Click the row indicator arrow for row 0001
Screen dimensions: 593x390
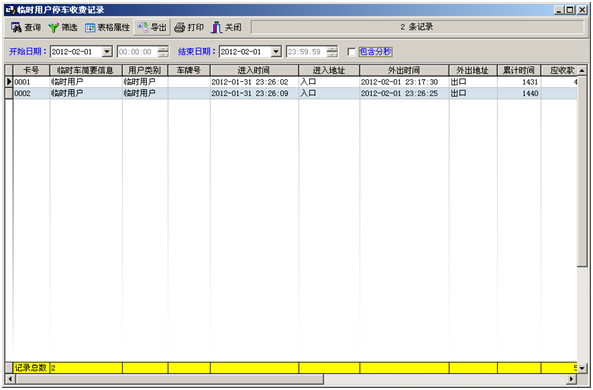(x=9, y=82)
